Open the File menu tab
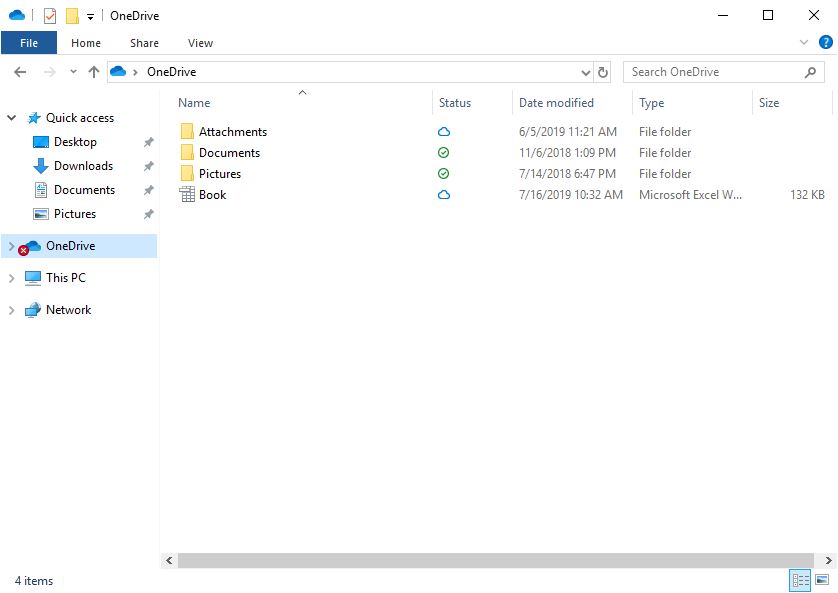 click(29, 43)
